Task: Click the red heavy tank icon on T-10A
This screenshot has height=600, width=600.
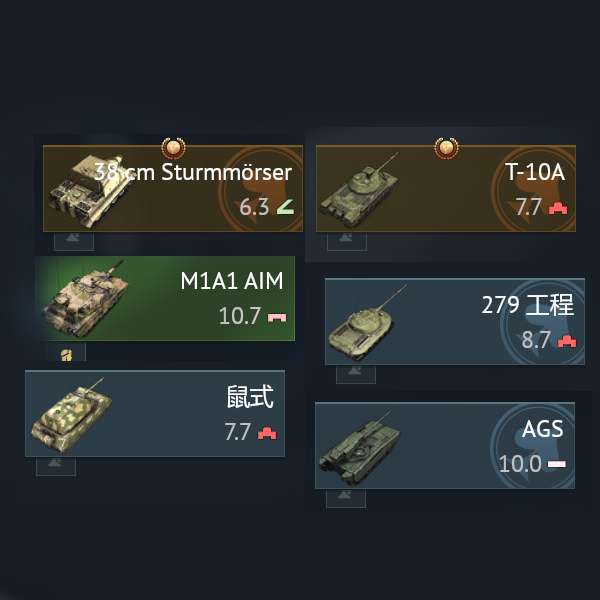Action: tap(558, 209)
